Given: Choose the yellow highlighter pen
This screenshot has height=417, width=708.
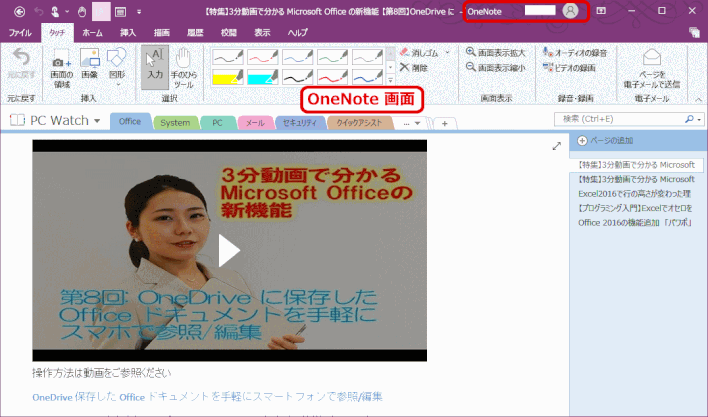Looking at the screenshot, I should (x=228, y=77).
